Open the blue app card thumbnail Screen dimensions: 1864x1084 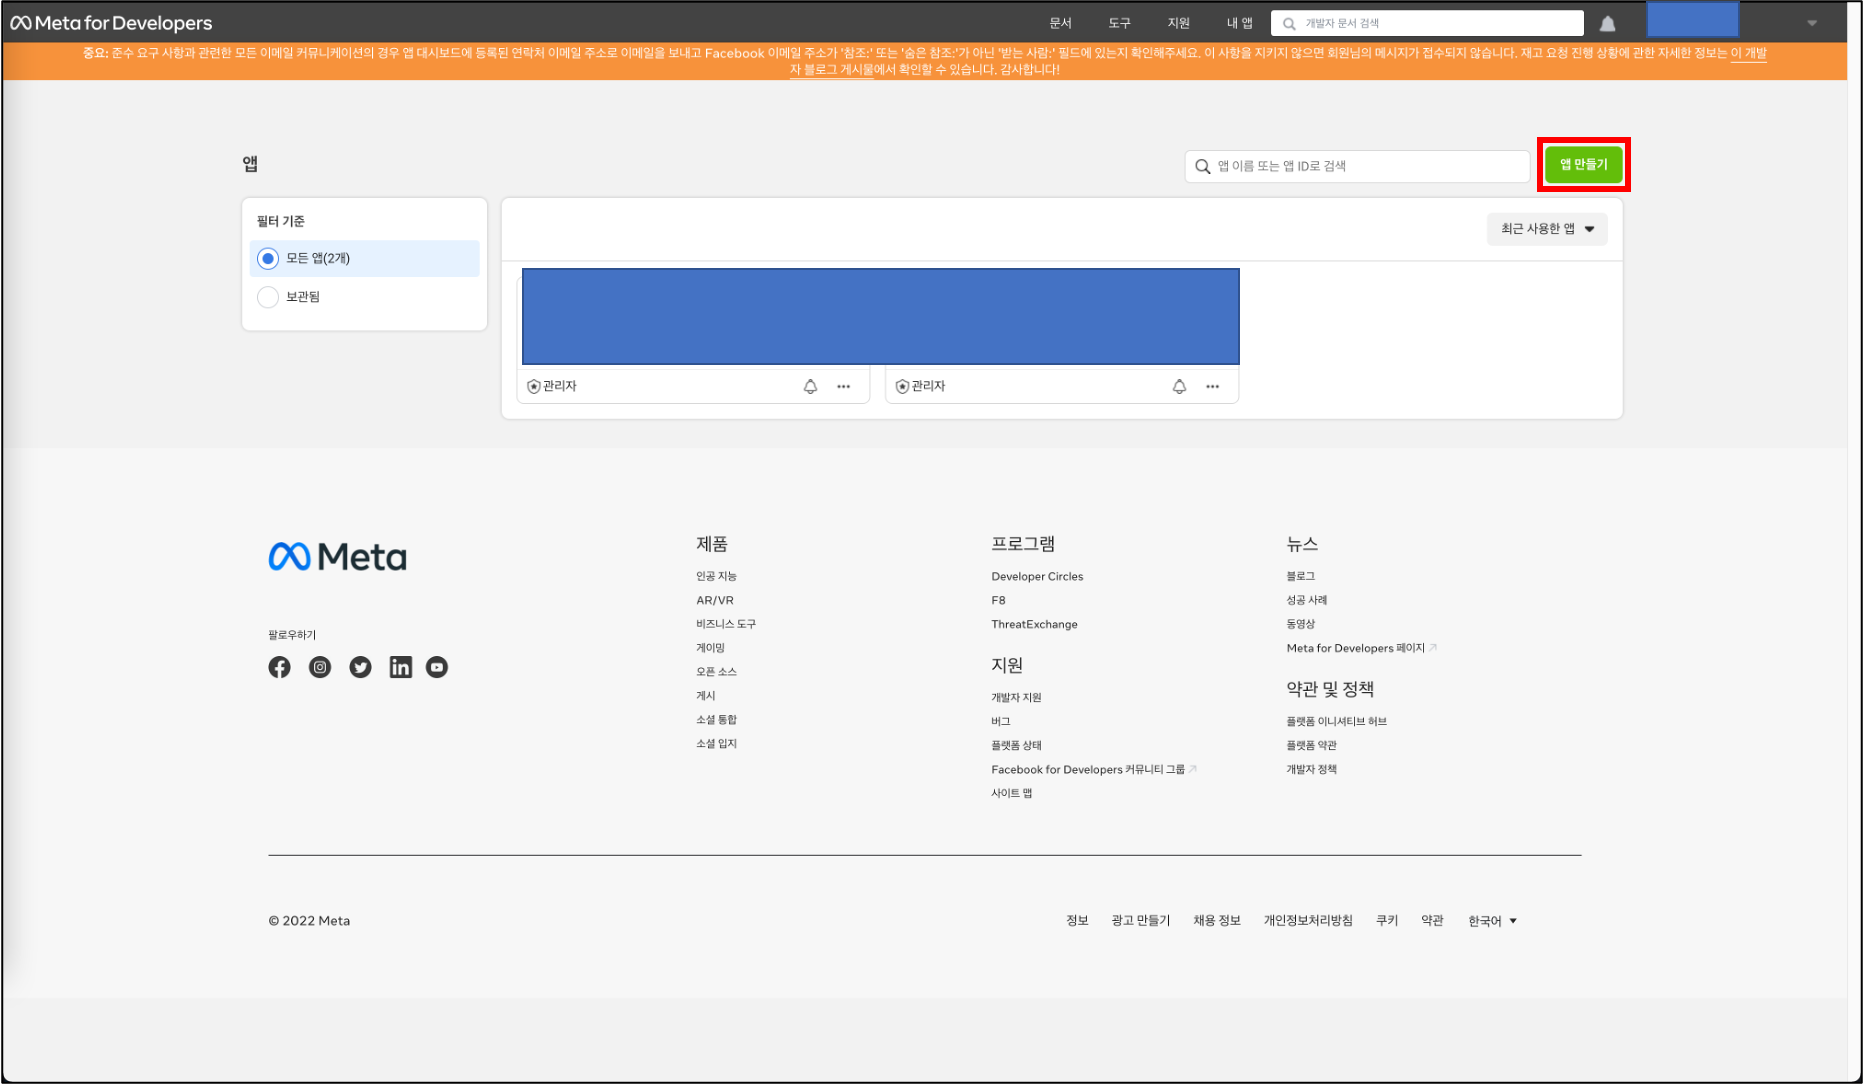click(881, 316)
